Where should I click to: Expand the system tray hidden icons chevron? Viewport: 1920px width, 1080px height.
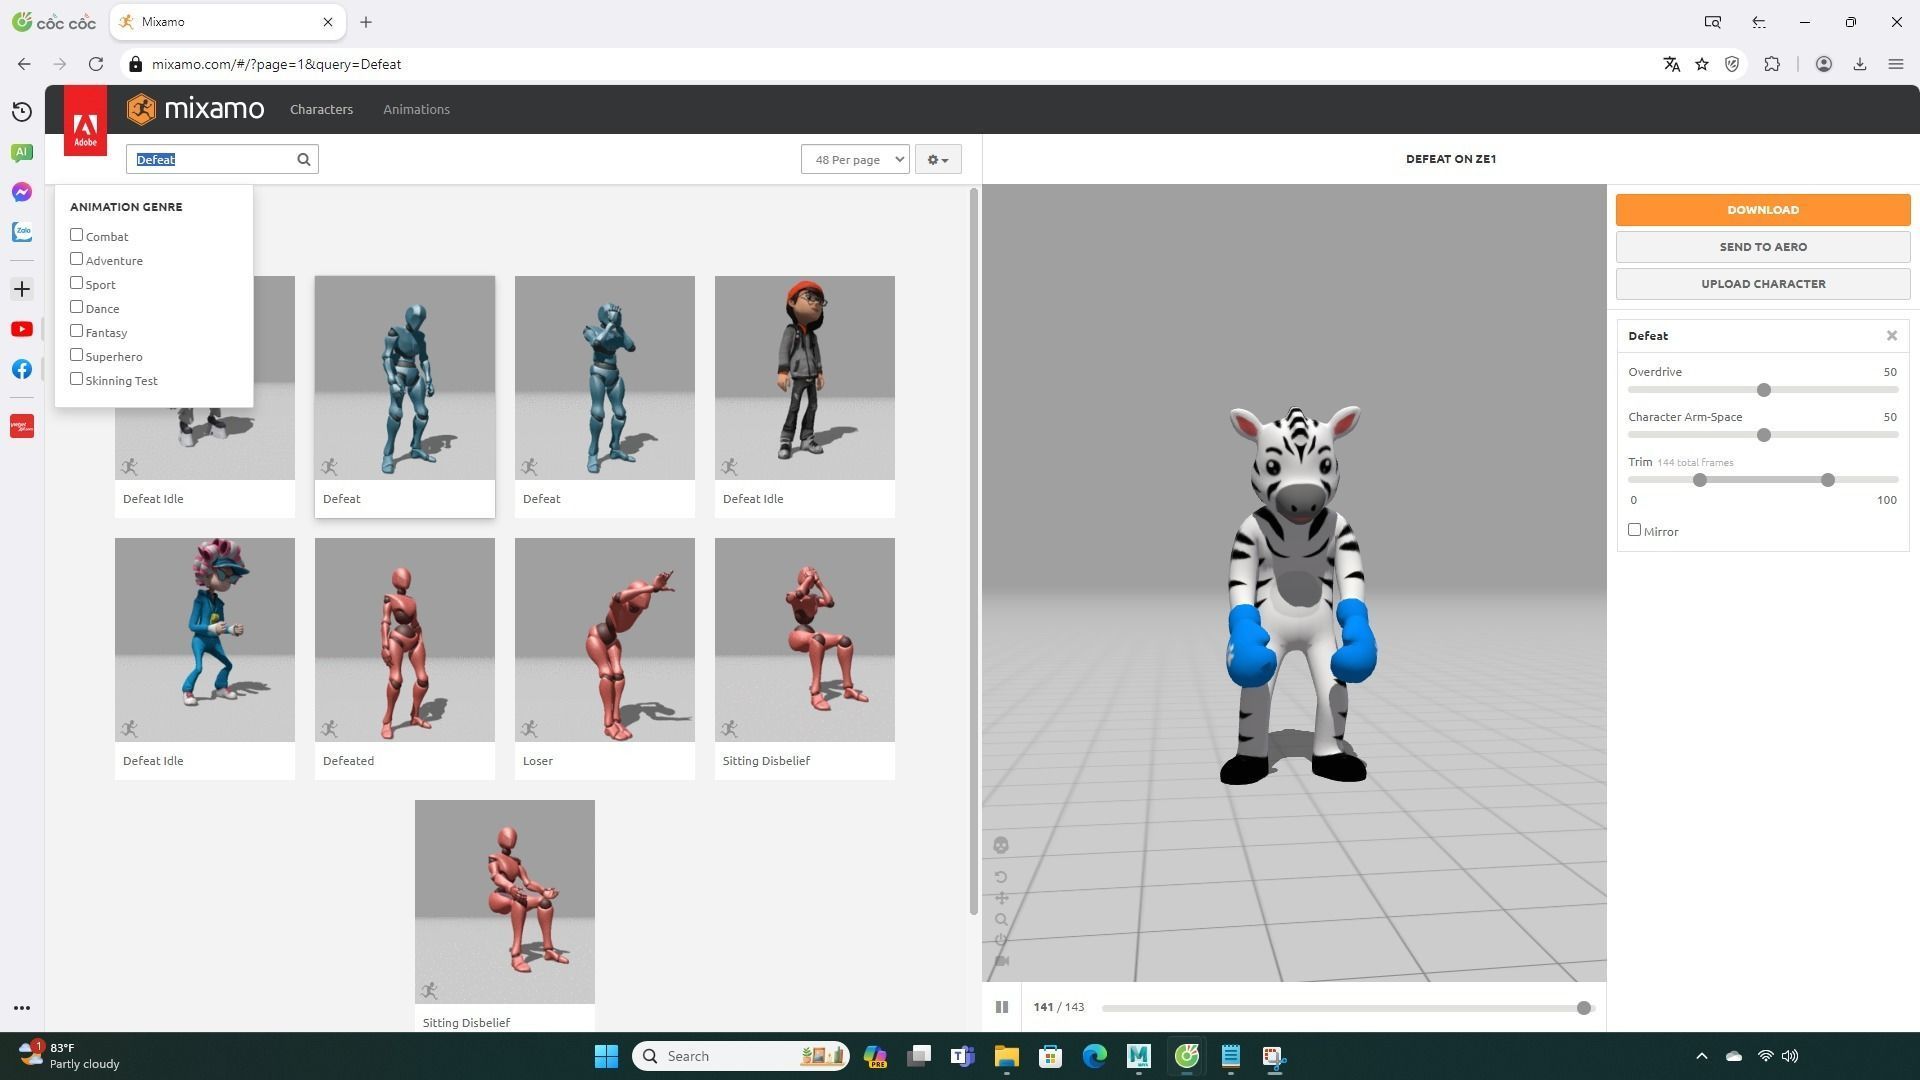tap(1701, 1056)
